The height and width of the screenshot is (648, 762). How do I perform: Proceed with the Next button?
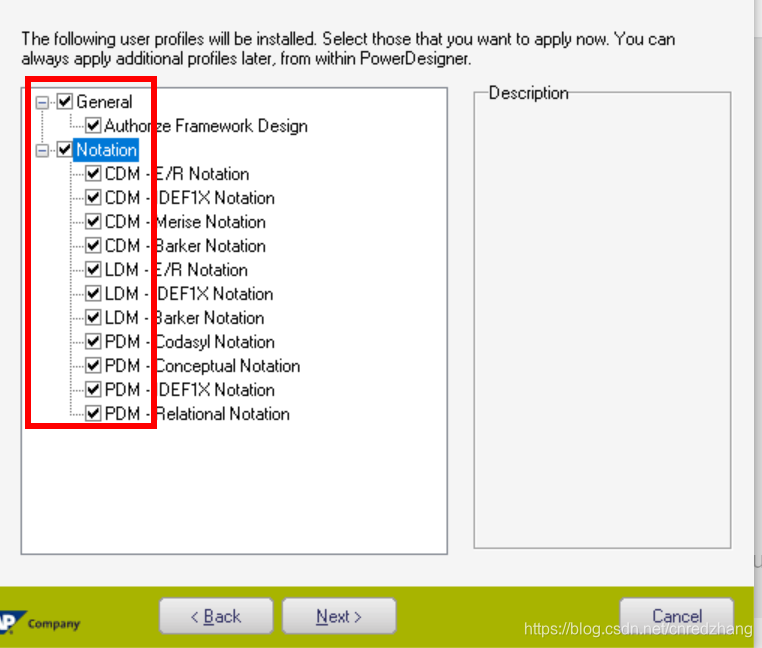click(339, 616)
